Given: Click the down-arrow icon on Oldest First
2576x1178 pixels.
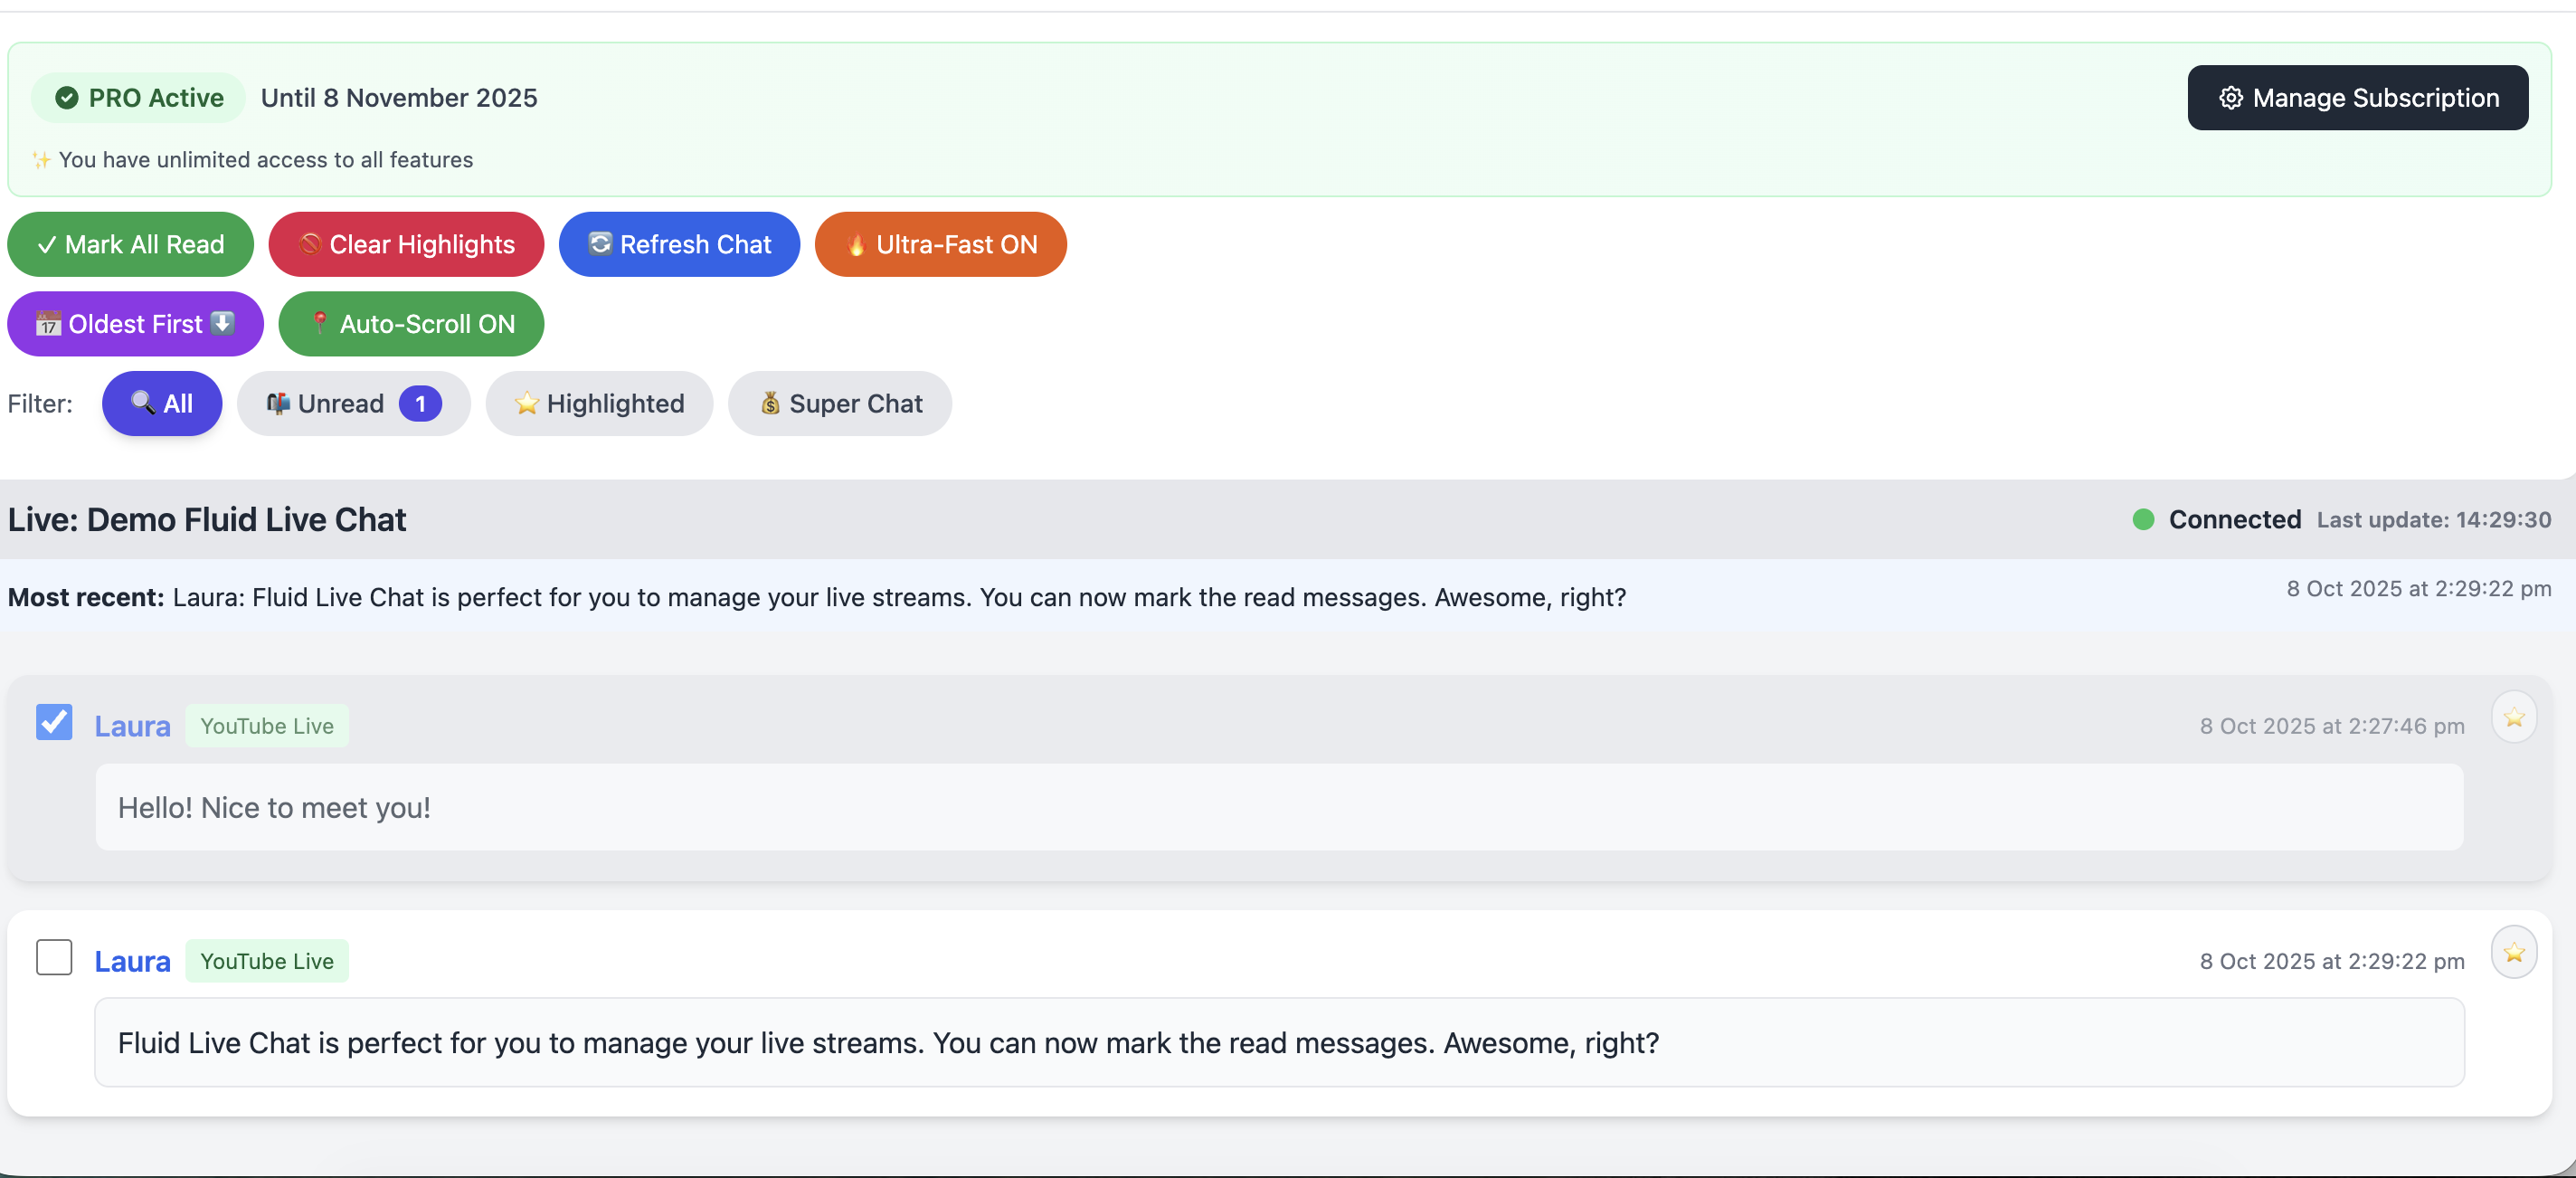Looking at the screenshot, I should click(x=223, y=323).
